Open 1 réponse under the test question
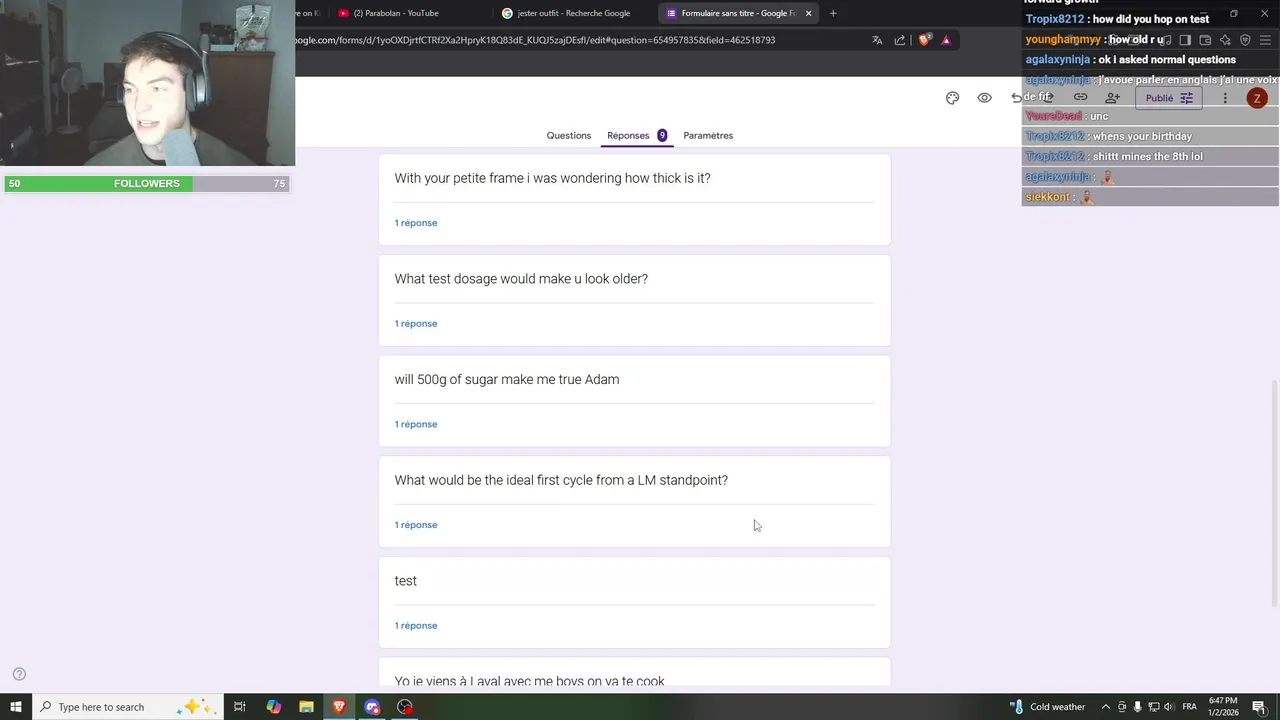This screenshot has width=1280, height=720. [416, 626]
